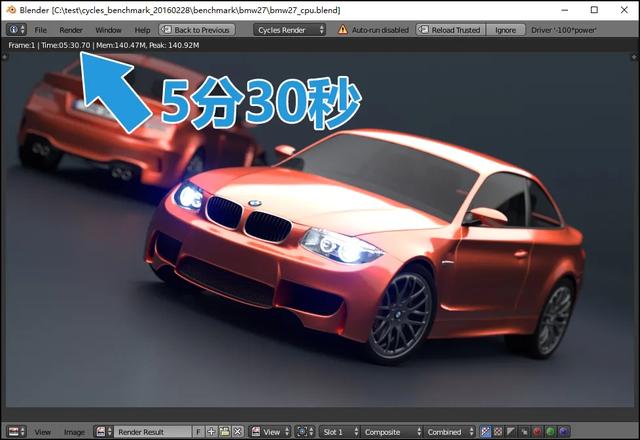Open the Window menu
Image resolution: width=640 pixels, height=440 pixels.
(108, 30)
